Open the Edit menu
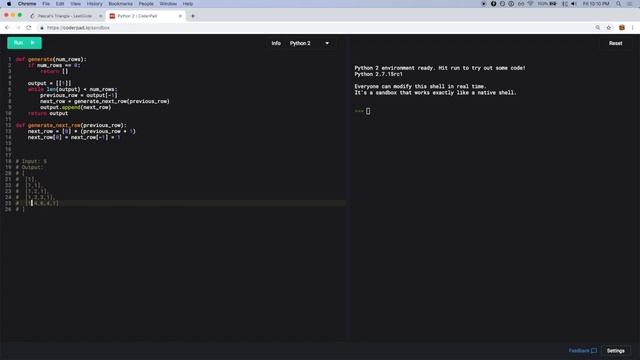 [x=60, y=4]
